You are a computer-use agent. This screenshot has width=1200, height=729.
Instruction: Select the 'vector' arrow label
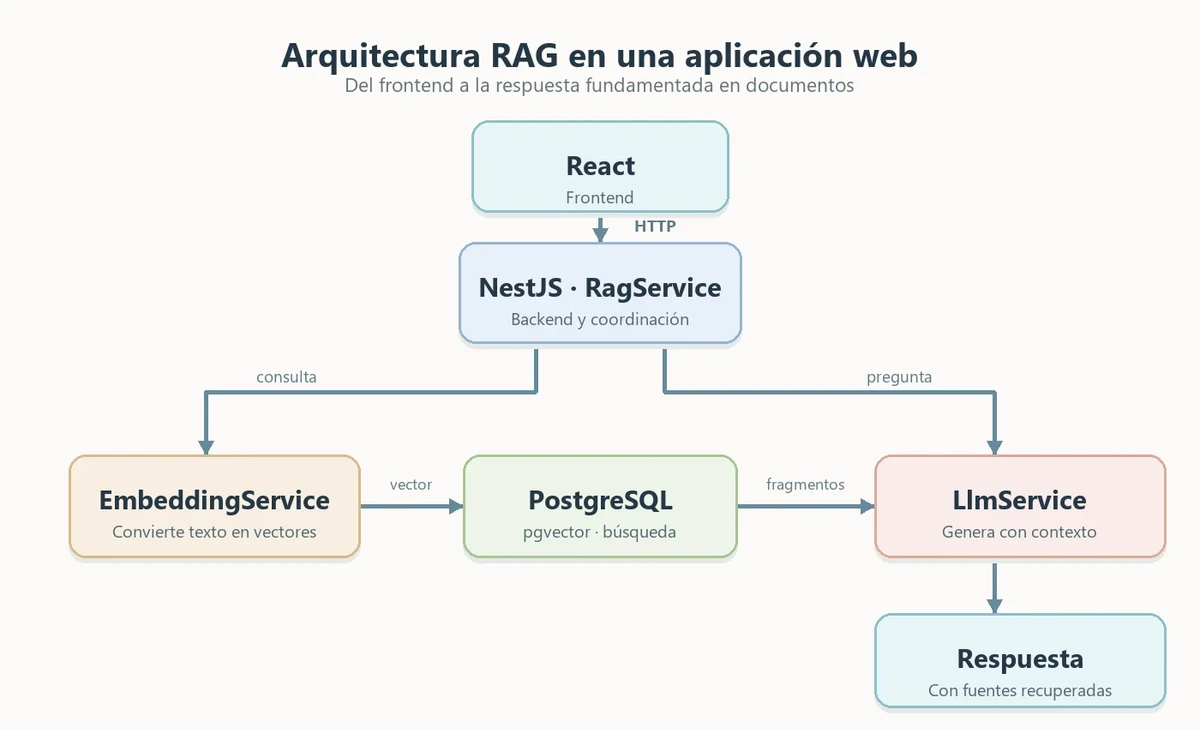[x=411, y=484]
